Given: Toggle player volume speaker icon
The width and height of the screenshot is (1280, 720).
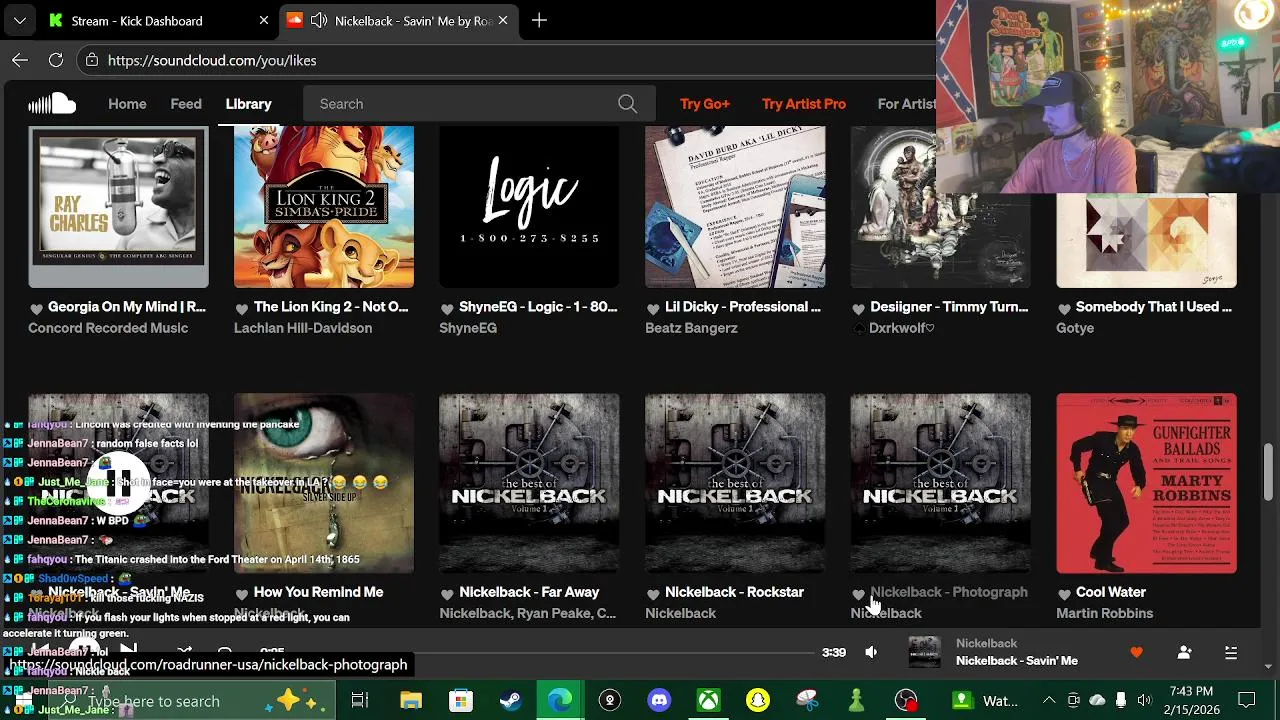Looking at the screenshot, I should tap(871, 652).
